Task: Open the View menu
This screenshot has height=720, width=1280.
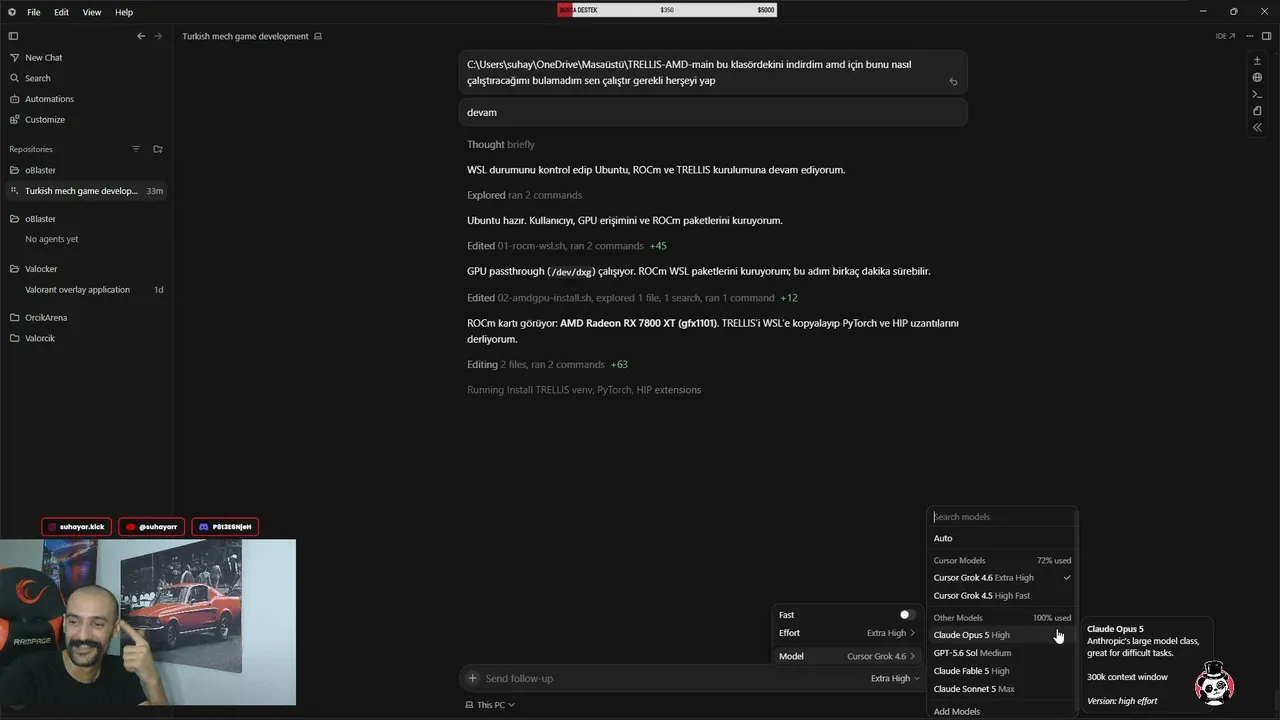Action: click(92, 12)
